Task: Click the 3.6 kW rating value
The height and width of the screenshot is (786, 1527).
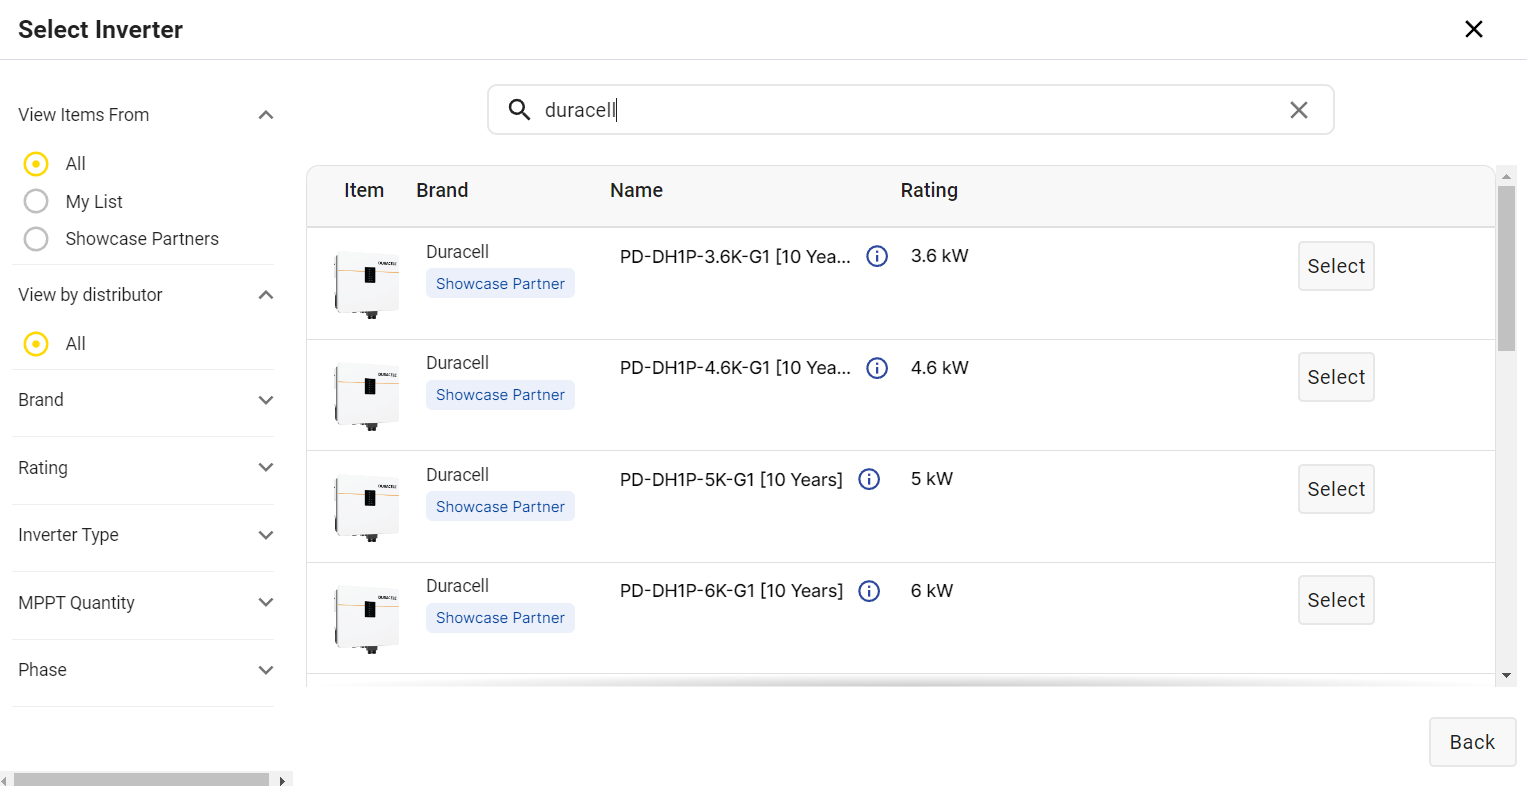Action: (939, 256)
